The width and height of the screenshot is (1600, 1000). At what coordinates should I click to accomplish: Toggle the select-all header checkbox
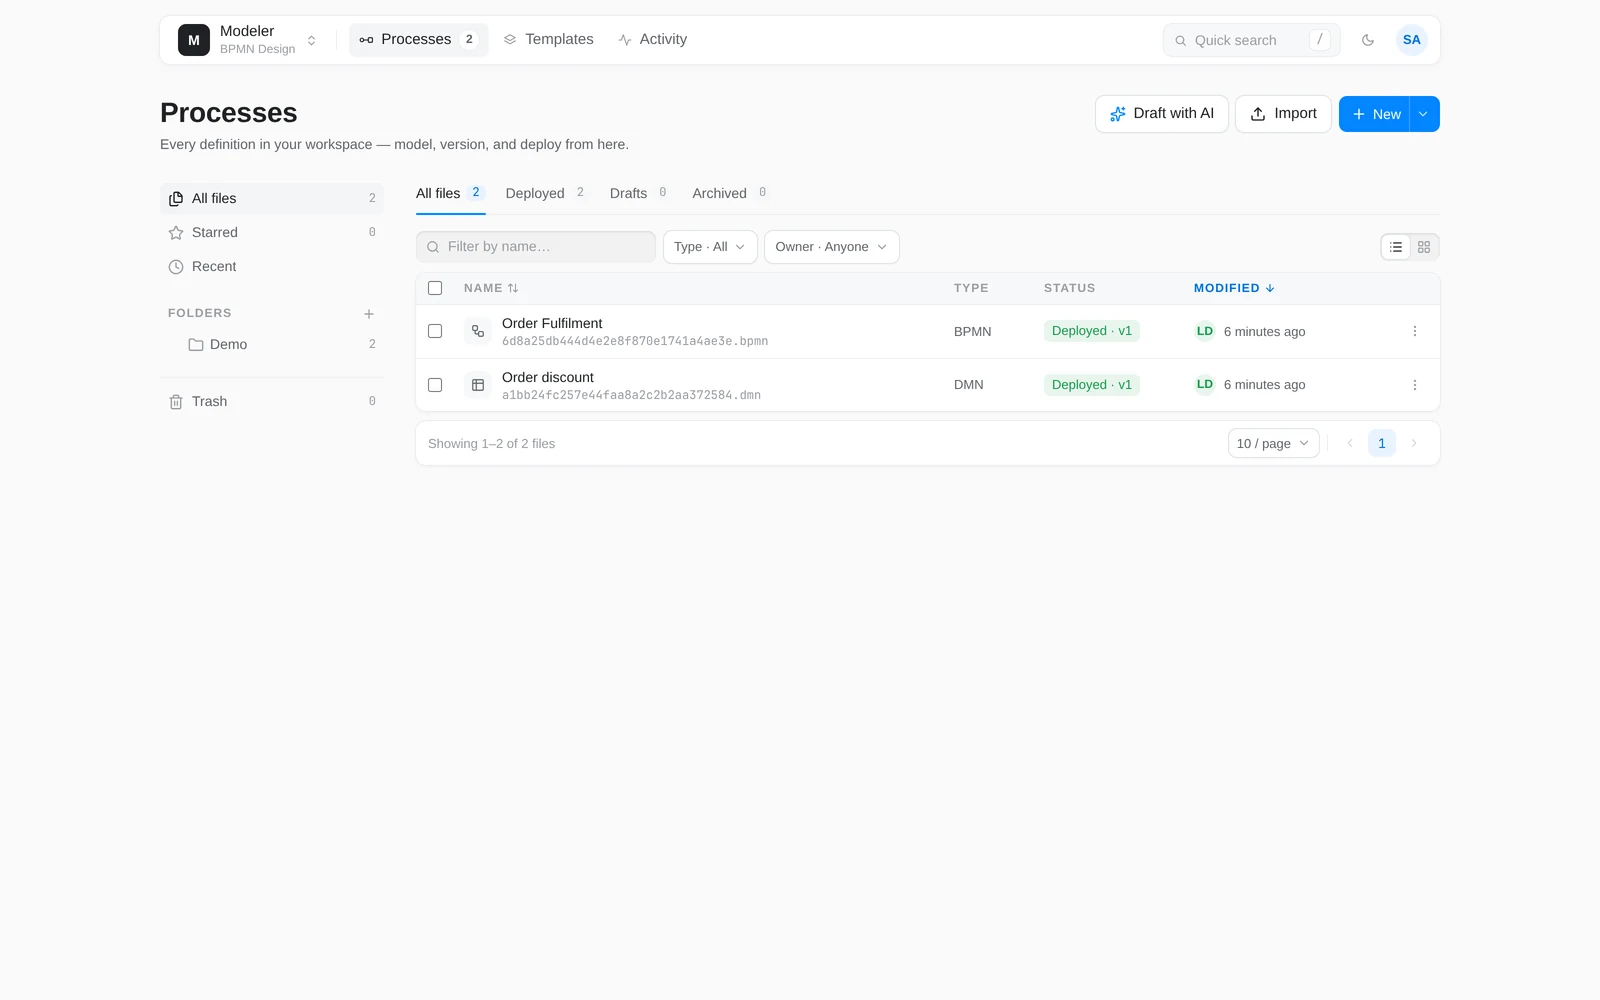[x=435, y=288]
